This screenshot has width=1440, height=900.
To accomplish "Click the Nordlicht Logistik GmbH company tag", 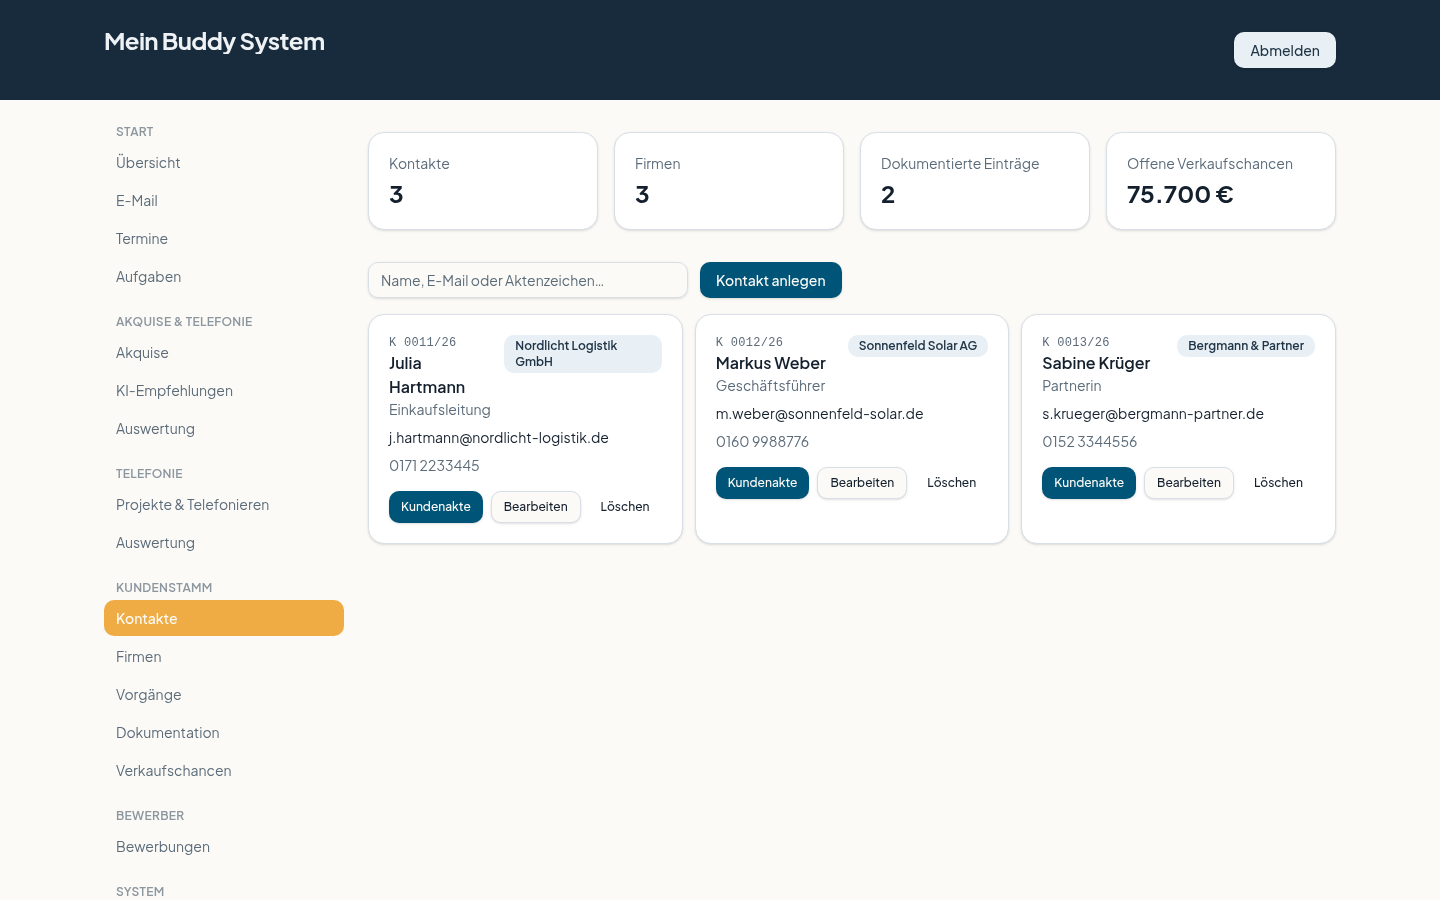I will coord(583,354).
